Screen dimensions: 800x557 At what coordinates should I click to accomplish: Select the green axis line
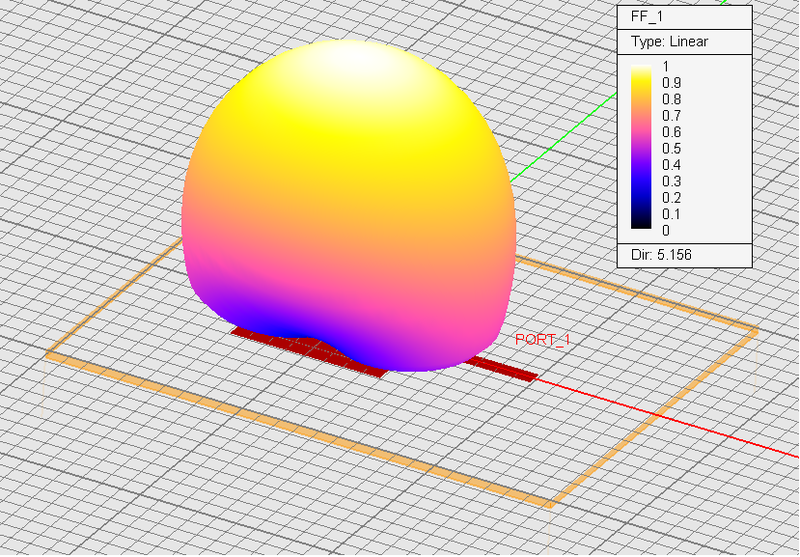click(560, 138)
